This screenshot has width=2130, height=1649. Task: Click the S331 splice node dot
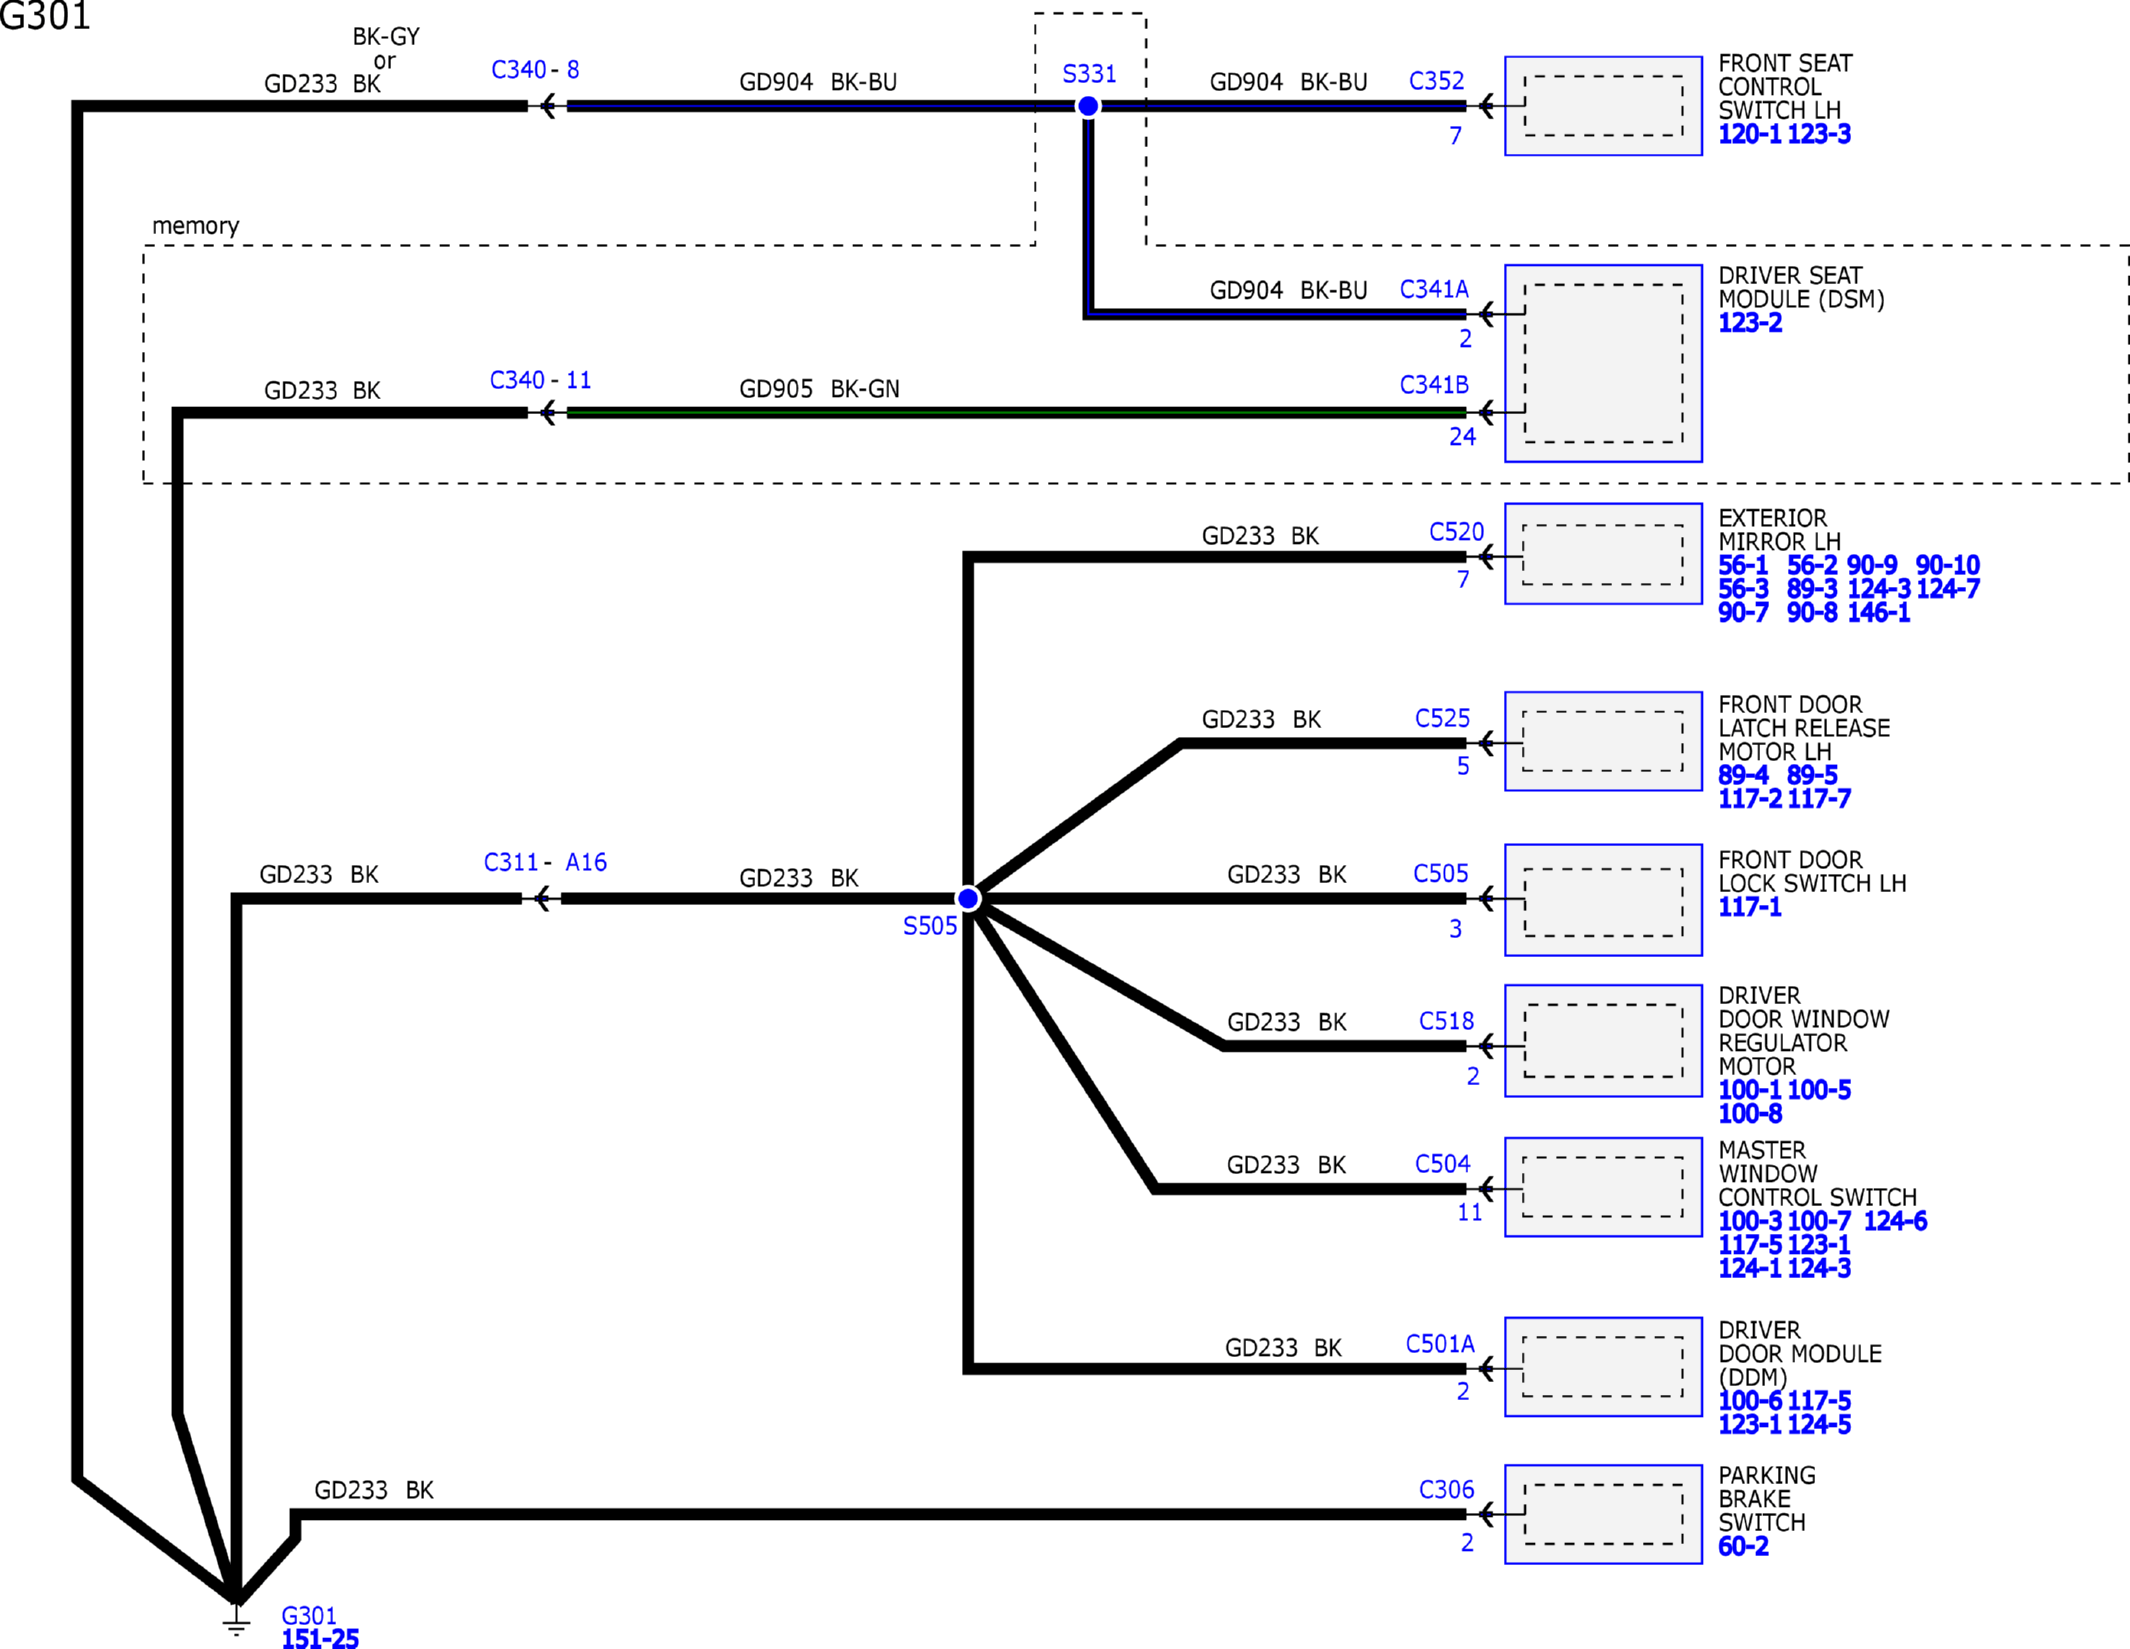click(x=1088, y=106)
